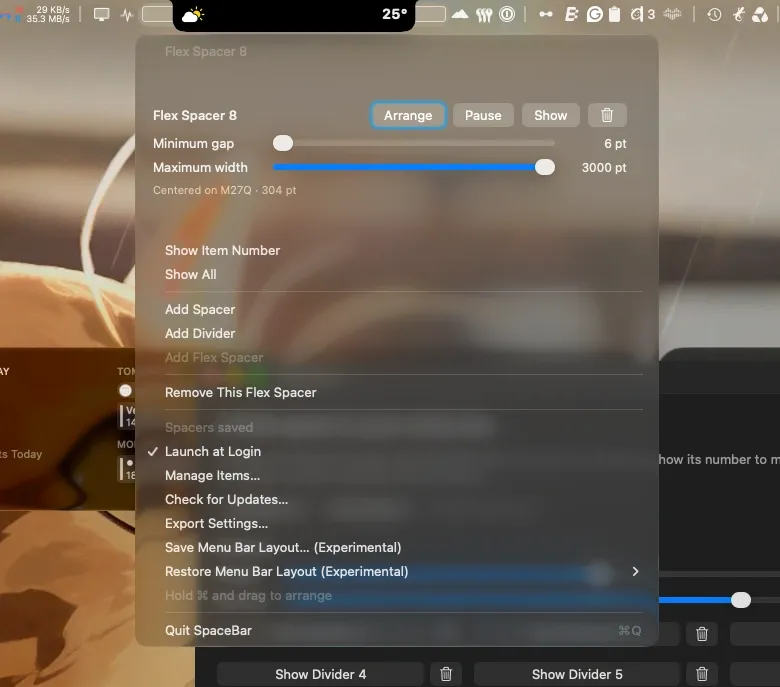
Task: Click the 3000 pt maximum width value
Action: 604,168
